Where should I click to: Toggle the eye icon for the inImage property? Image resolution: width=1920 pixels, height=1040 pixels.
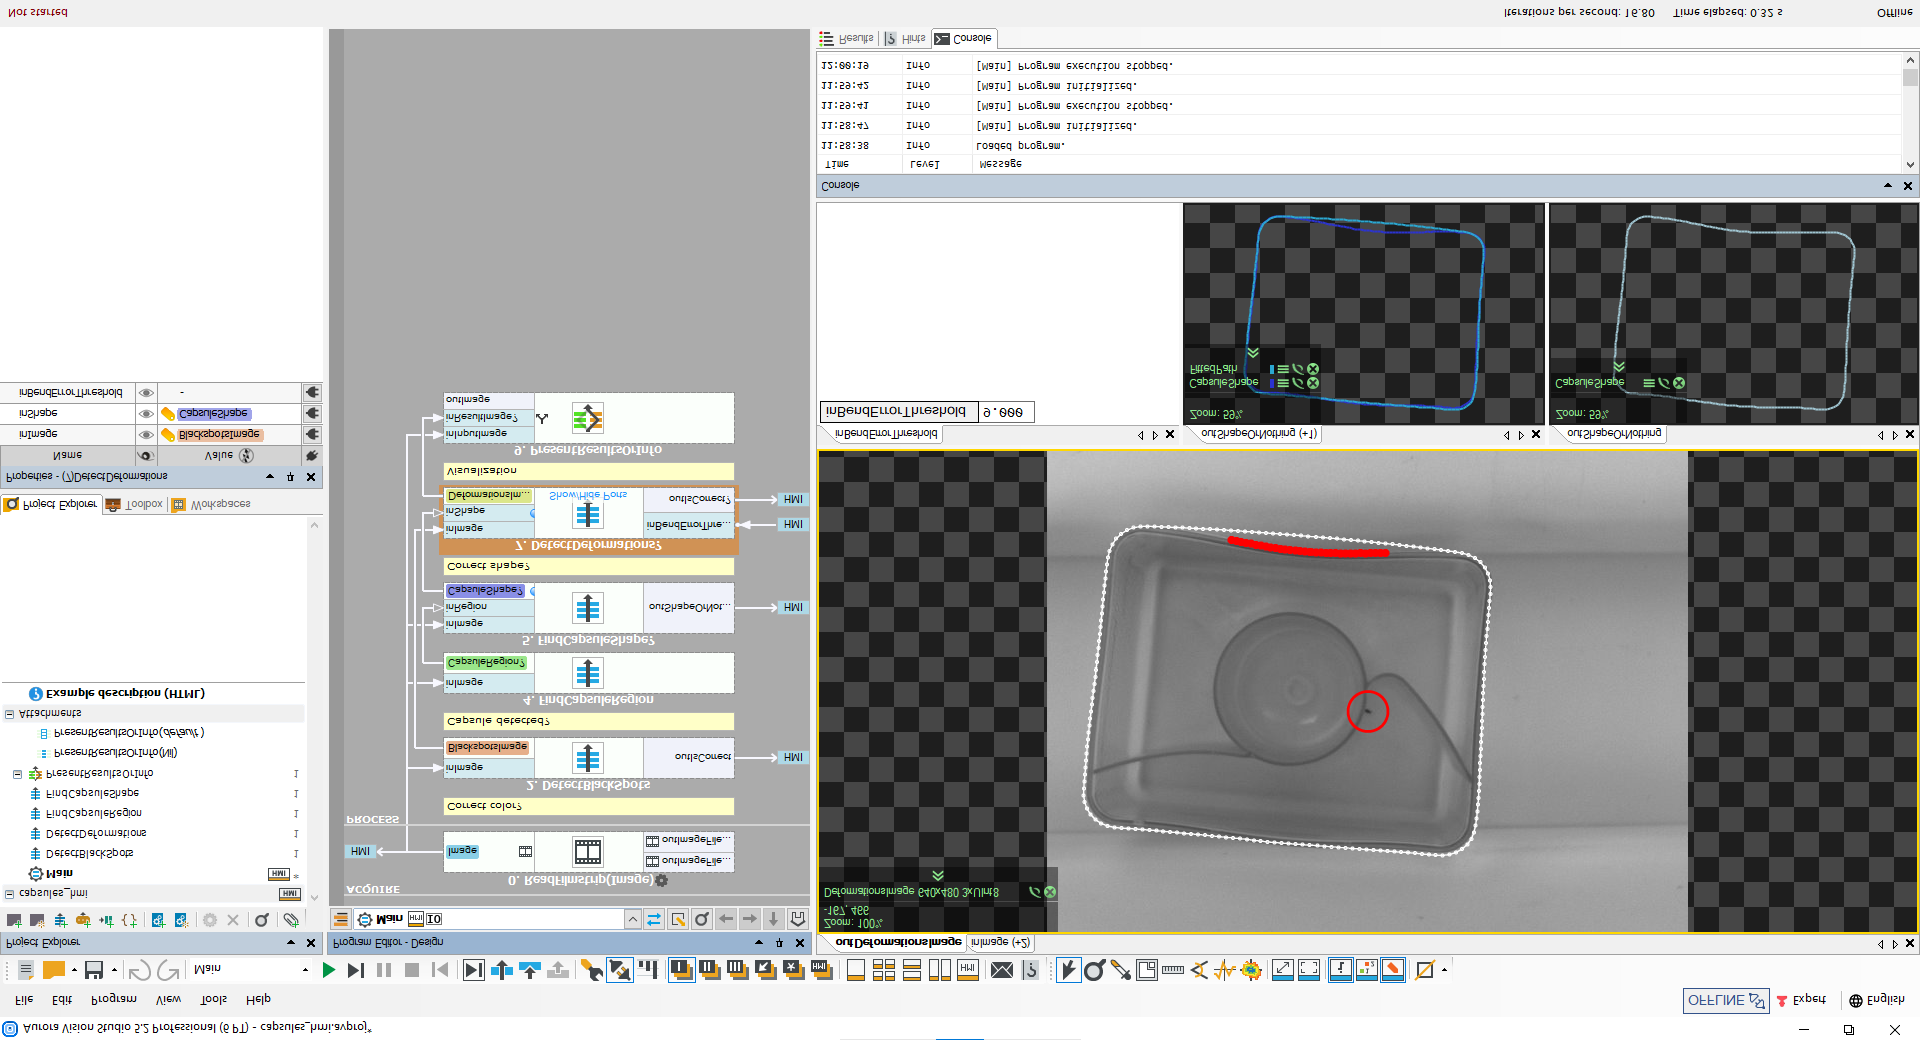point(146,434)
